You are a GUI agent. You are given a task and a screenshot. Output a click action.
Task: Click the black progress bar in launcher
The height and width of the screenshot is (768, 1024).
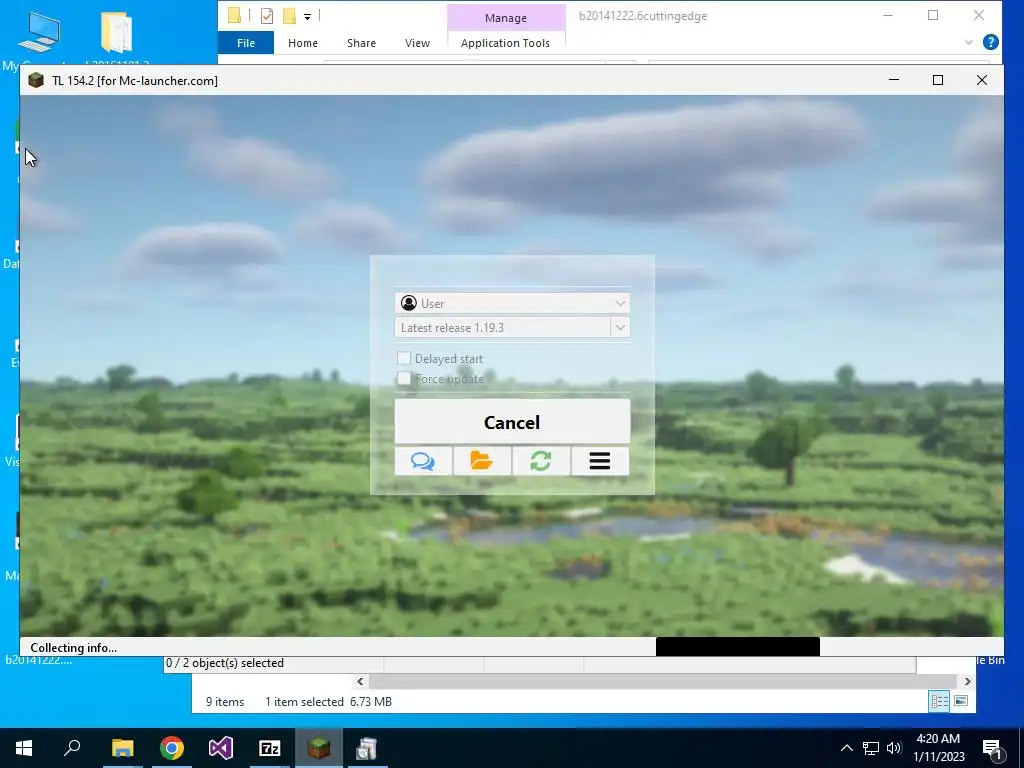pyautogui.click(x=737, y=647)
